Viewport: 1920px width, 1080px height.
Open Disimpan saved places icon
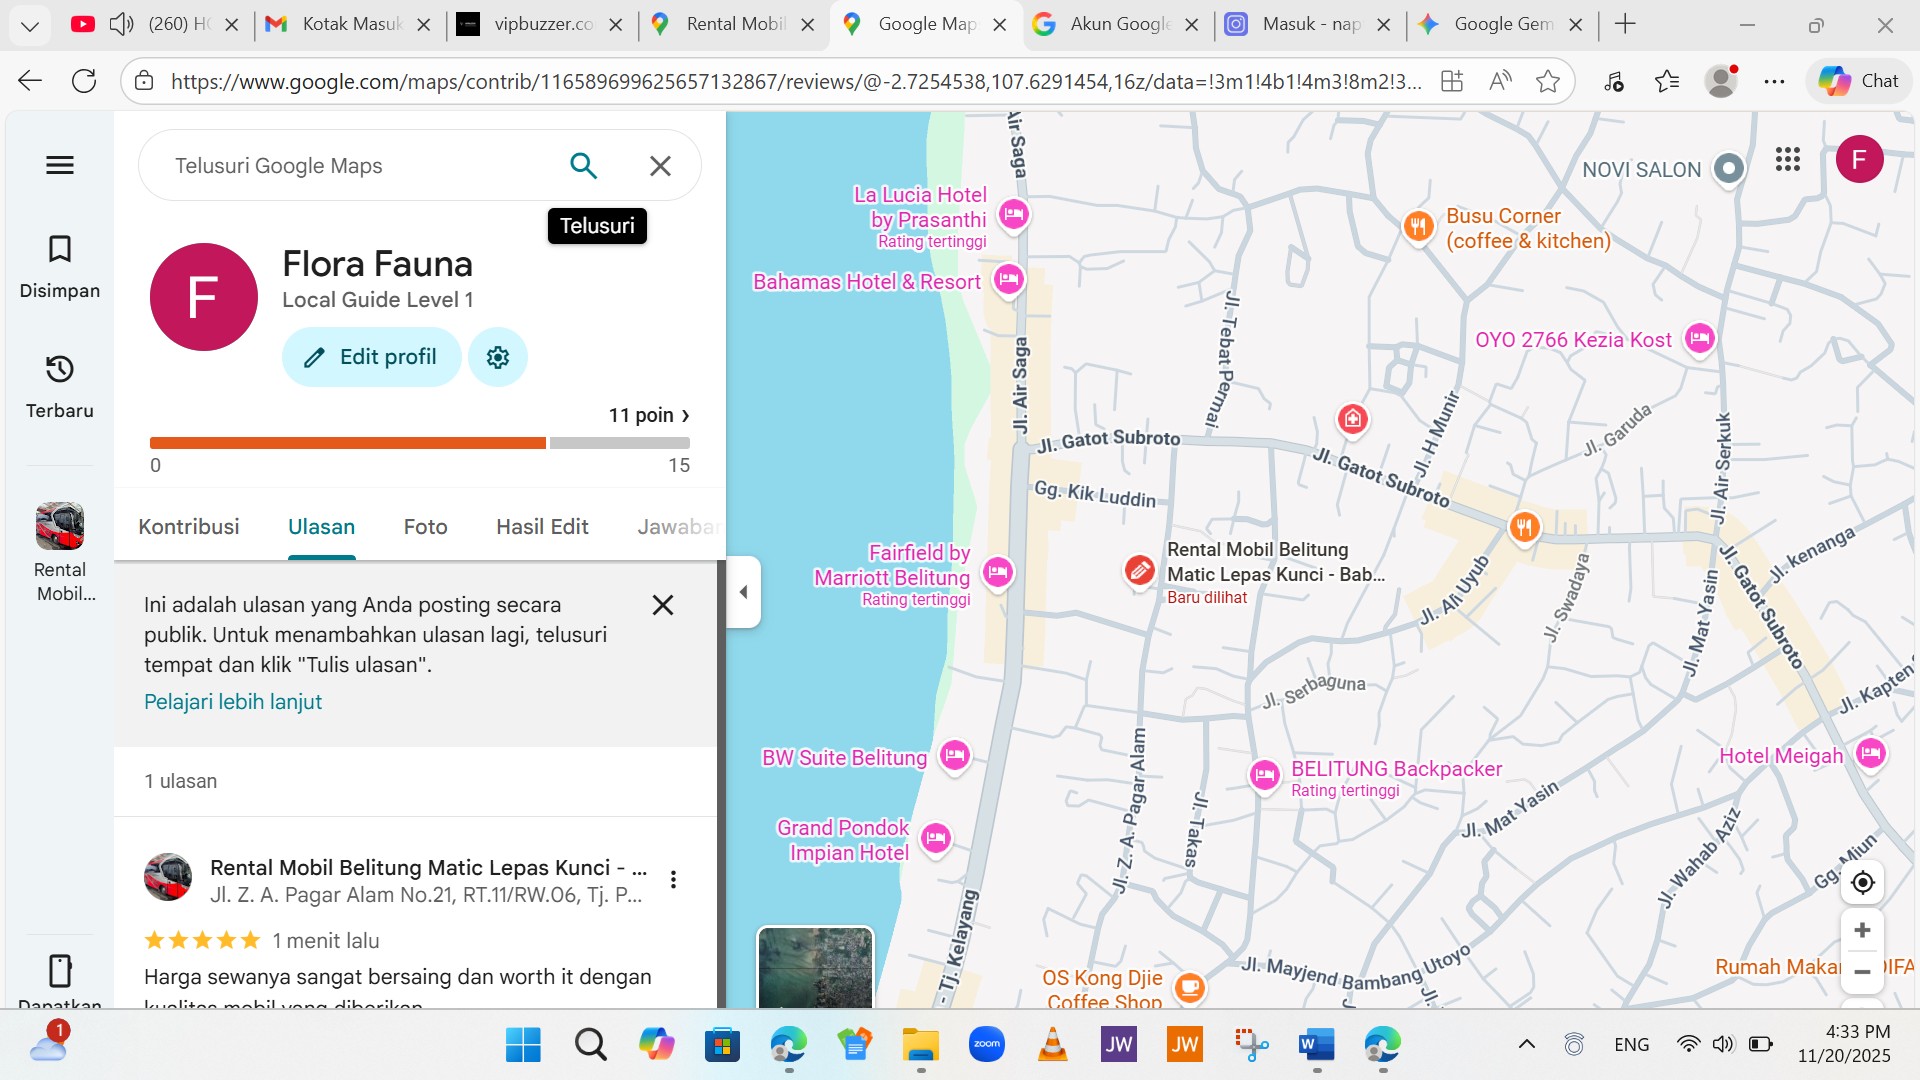60,249
